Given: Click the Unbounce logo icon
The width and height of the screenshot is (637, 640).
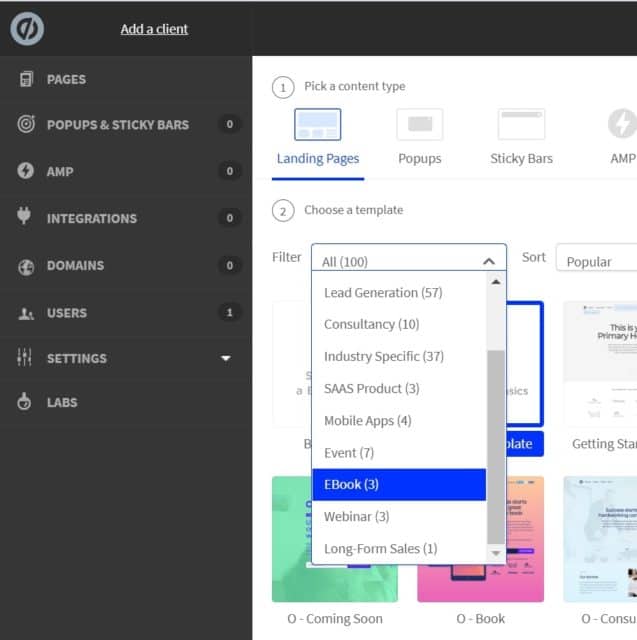Looking at the screenshot, I should [27, 29].
